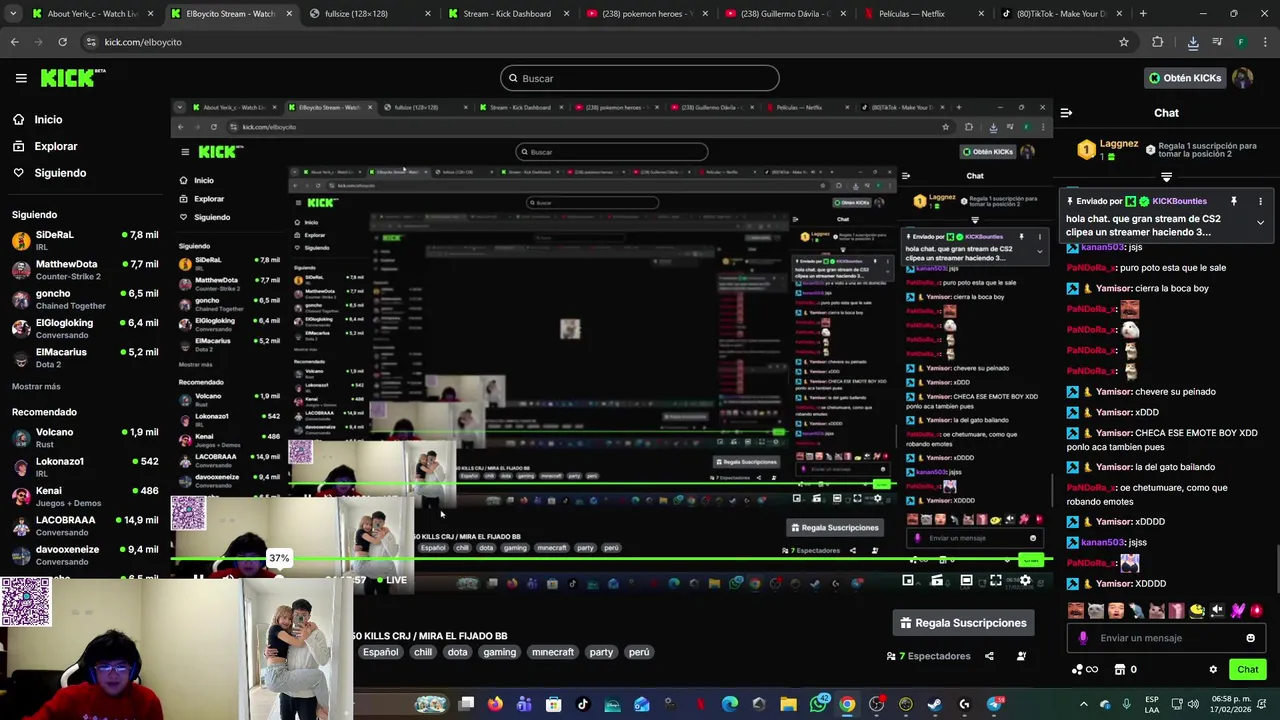Screen dimensions: 1280x720
Task: Open ElGlogloking's channel
Action: 85,328
